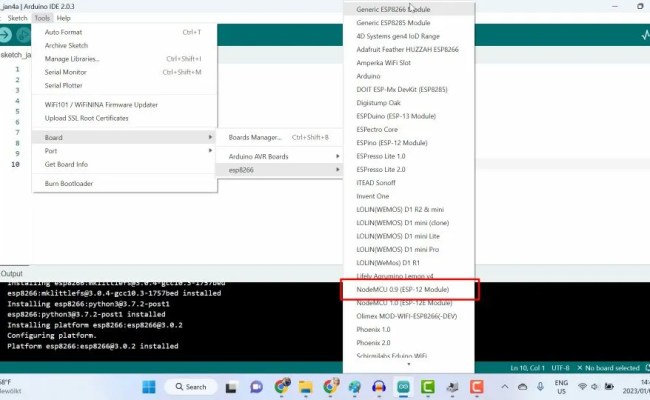650x400 pixels.
Task: Select DOIT ESP-Mx DevKit (ESP8285)
Action: click(409, 89)
